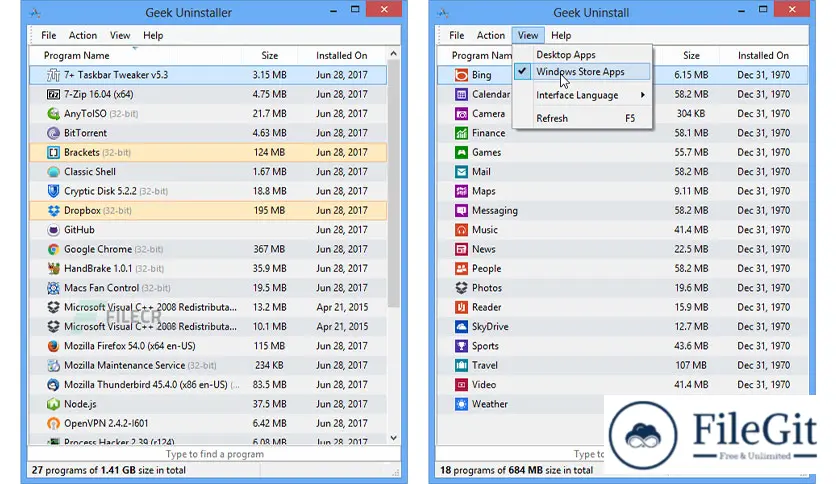836x484 pixels.
Task: Sort by the Installed On column in the right window
Action: pyautogui.click(x=763, y=55)
